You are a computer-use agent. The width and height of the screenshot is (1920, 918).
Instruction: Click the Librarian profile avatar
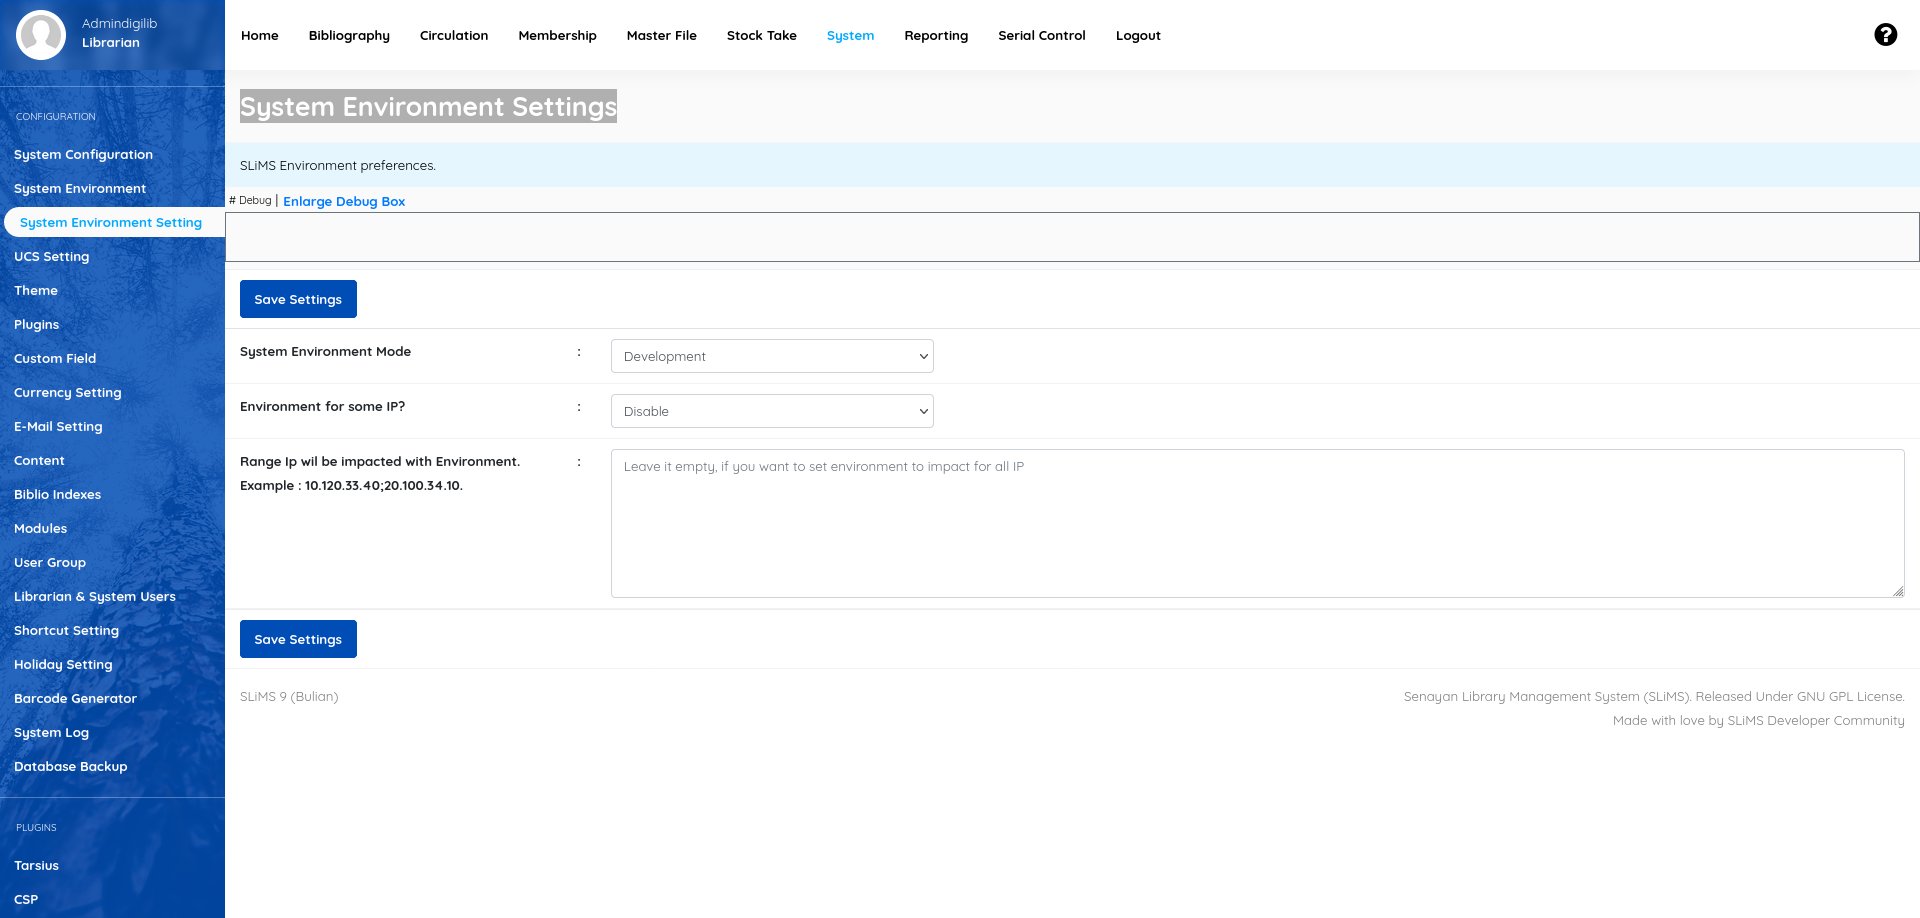pyautogui.click(x=40, y=33)
